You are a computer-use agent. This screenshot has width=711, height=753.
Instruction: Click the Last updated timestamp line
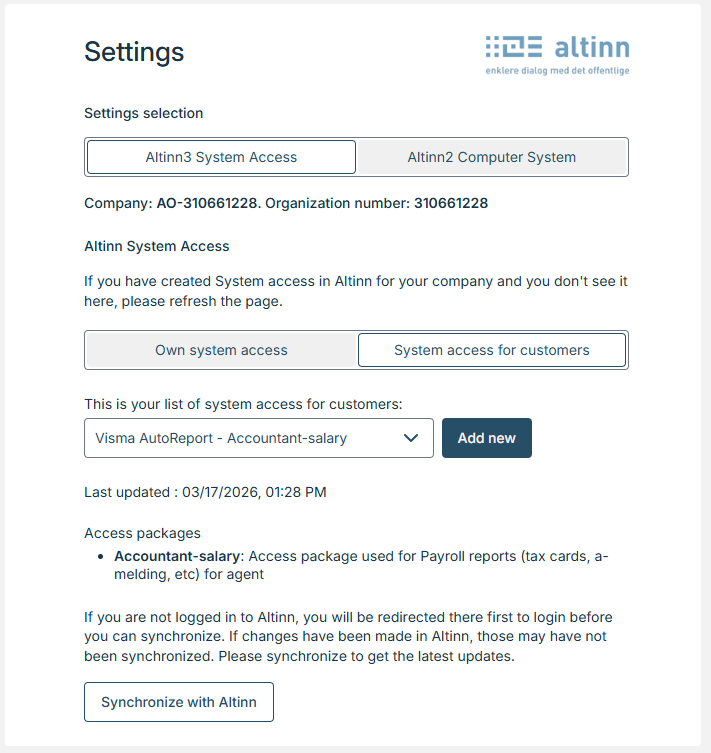click(x=205, y=492)
